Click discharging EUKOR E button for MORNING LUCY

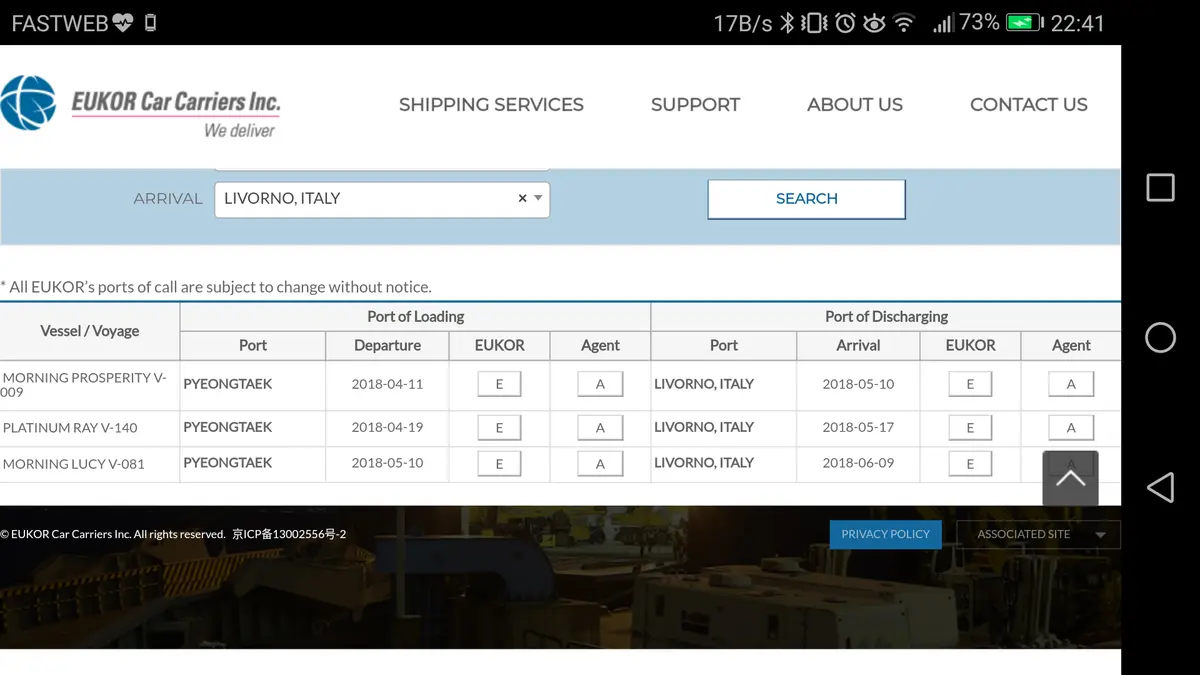tap(970, 464)
